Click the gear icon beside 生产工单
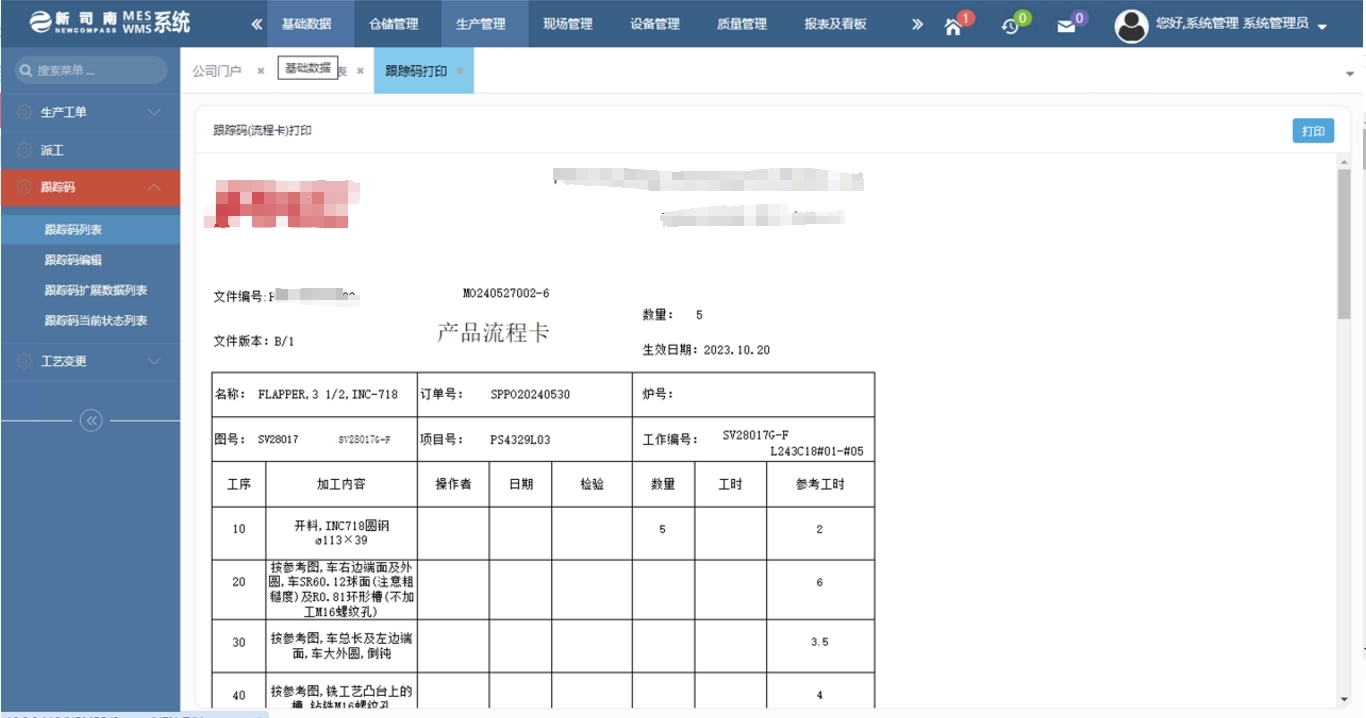This screenshot has width=1366, height=718. pos(25,113)
